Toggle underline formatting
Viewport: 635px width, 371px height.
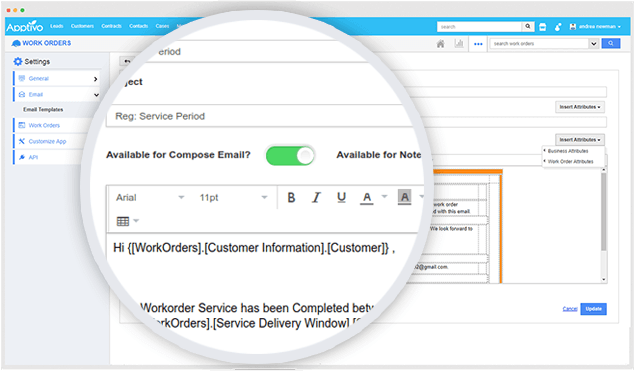point(341,198)
